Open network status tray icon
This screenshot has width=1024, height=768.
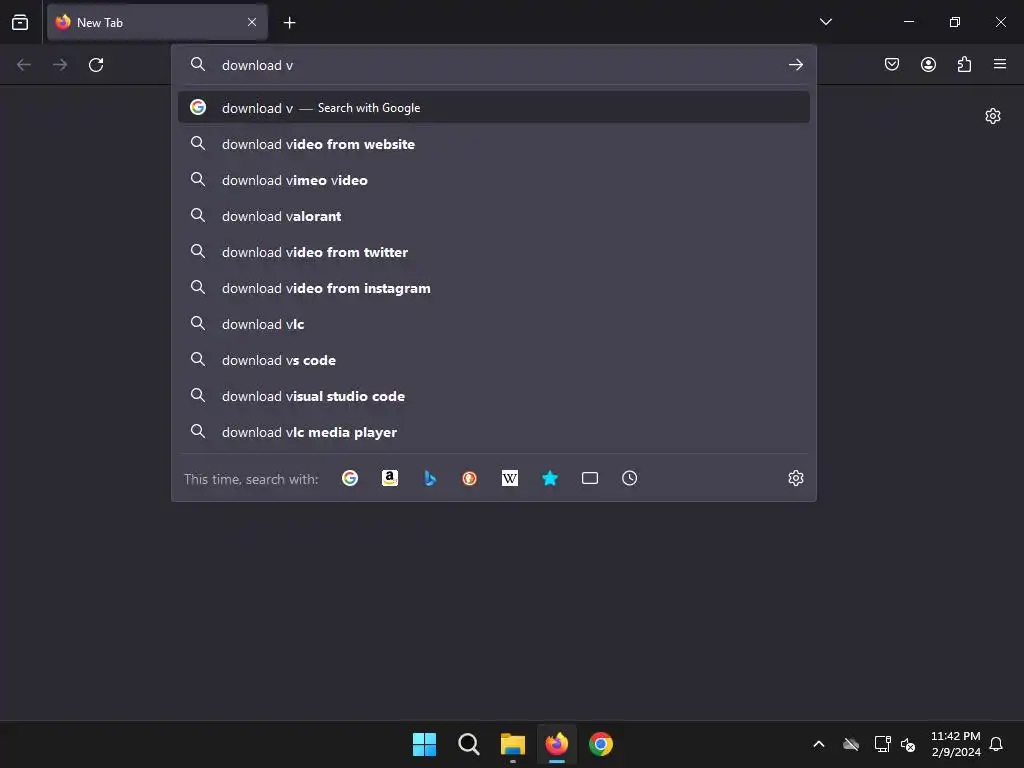pyautogui.click(x=882, y=744)
